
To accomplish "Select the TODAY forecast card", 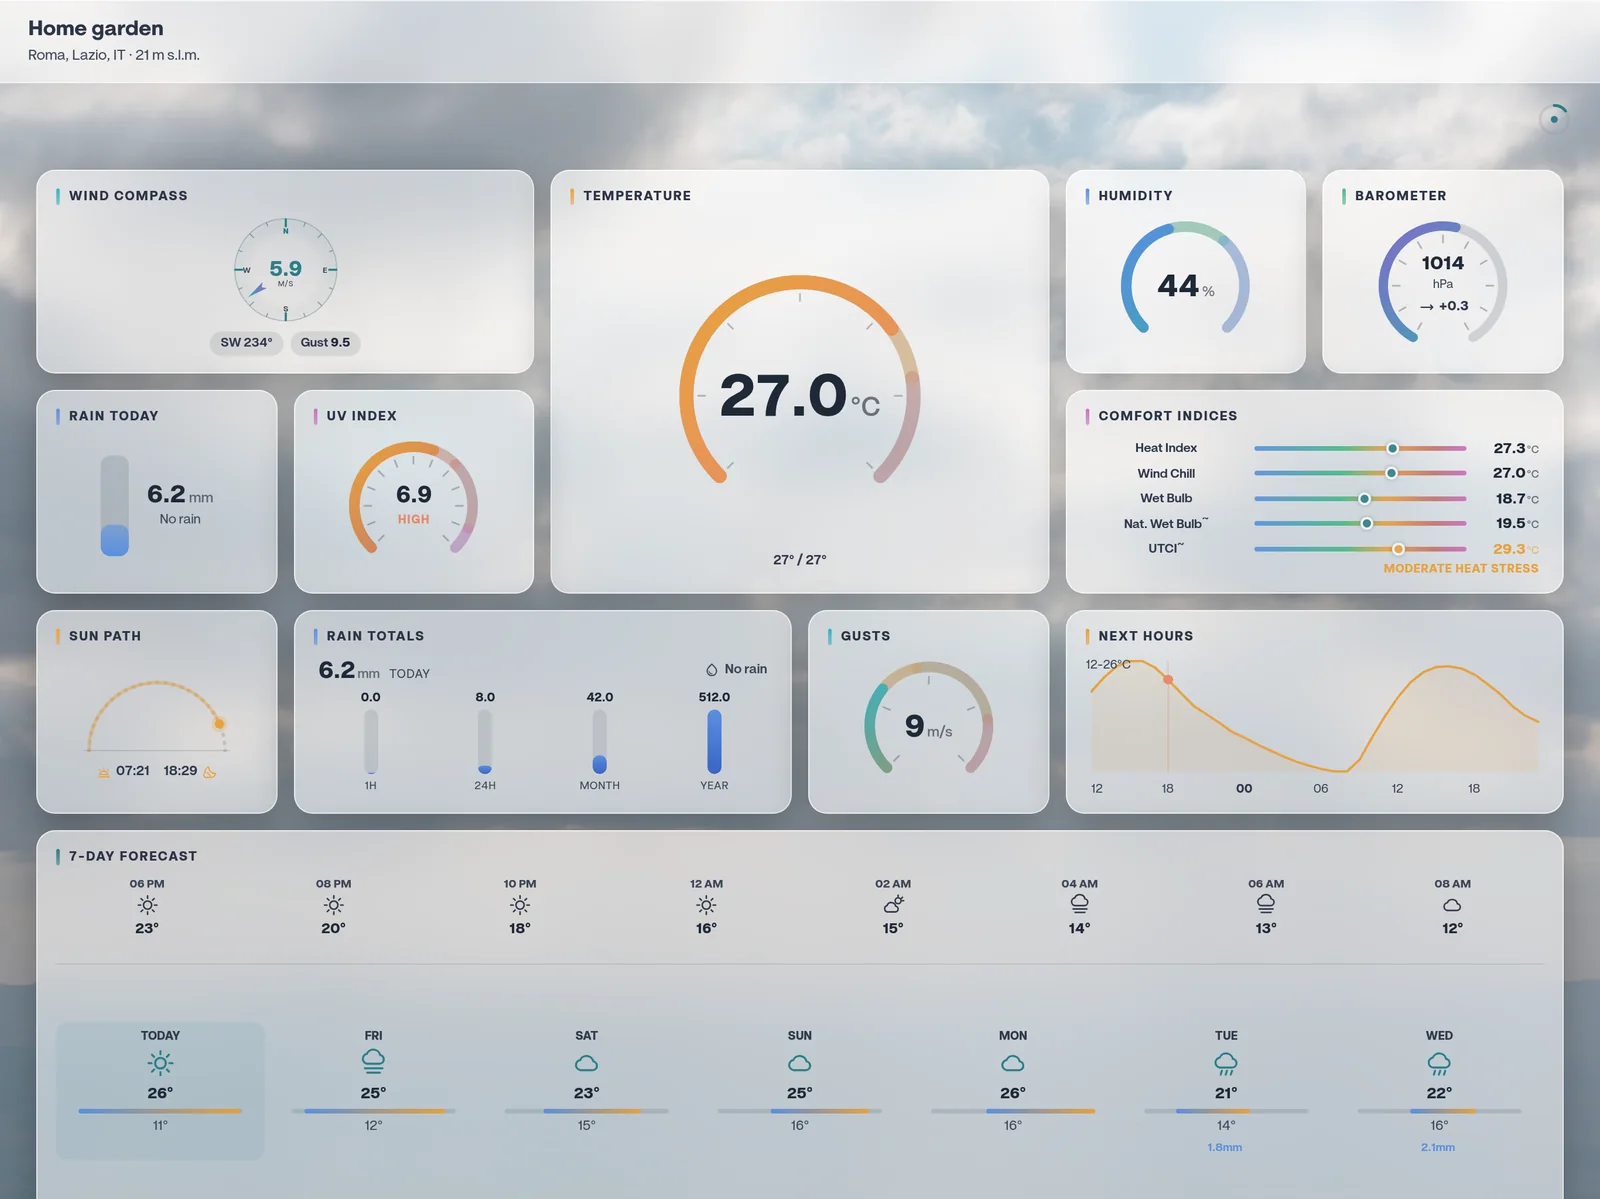I will point(160,1090).
